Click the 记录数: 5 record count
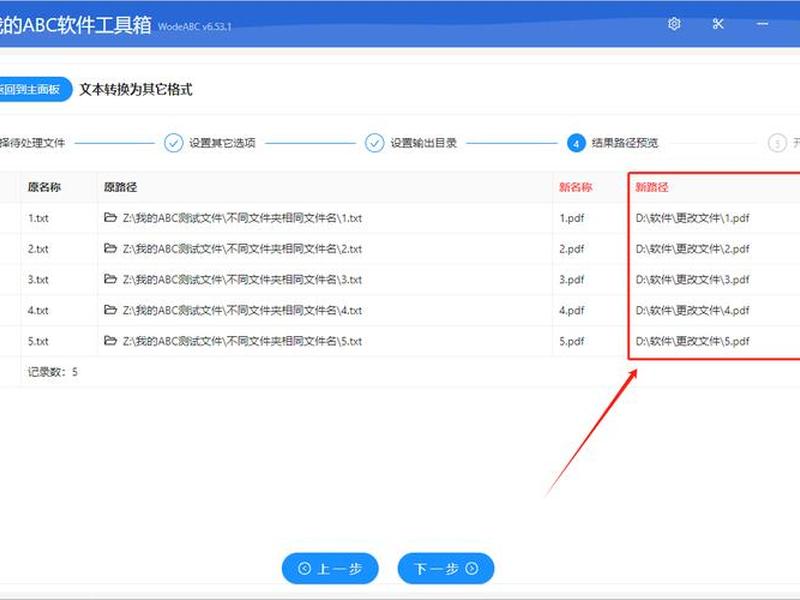This screenshot has height=600, width=800. pyautogui.click(x=53, y=372)
